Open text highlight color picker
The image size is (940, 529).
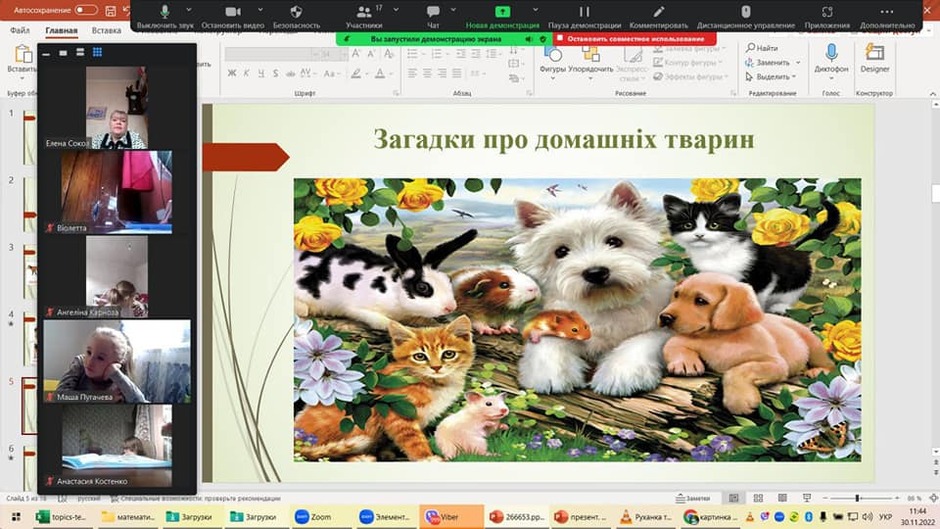[356, 73]
